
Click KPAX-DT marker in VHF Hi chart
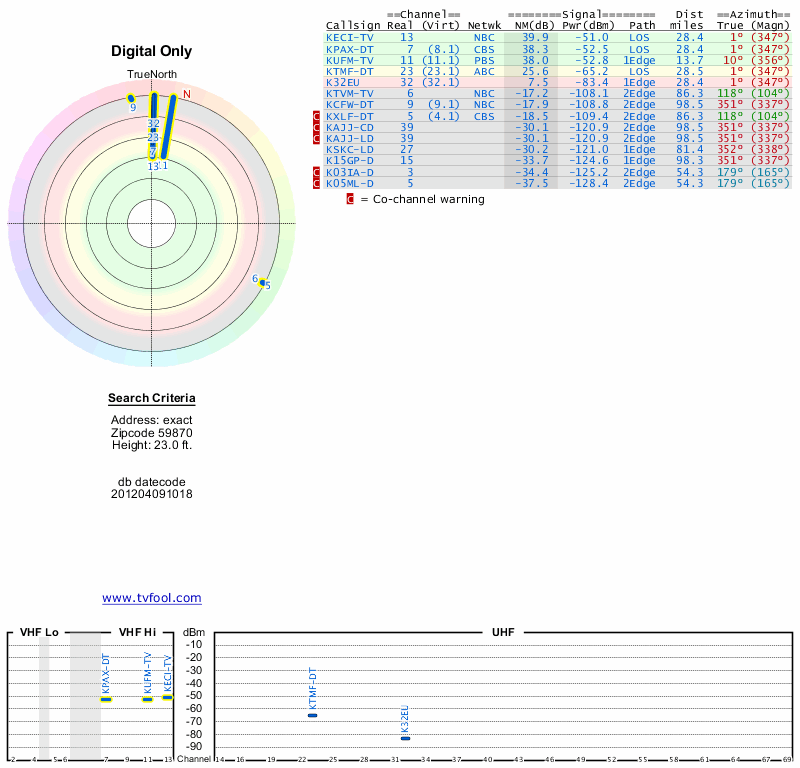pos(106,698)
